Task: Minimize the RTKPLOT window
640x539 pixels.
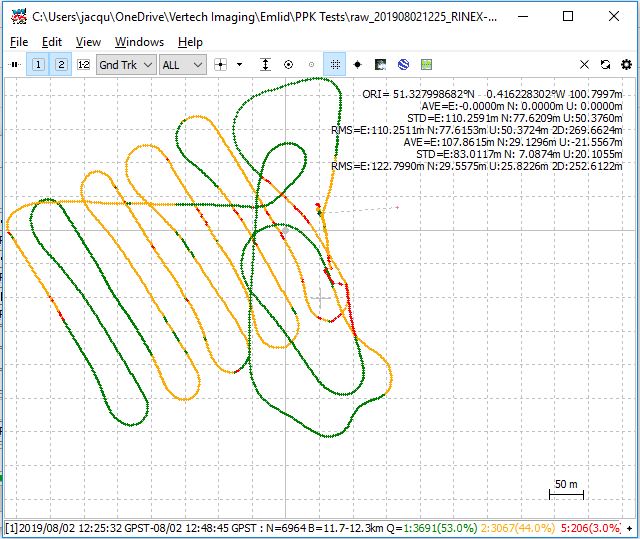Action: pos(523,16)
